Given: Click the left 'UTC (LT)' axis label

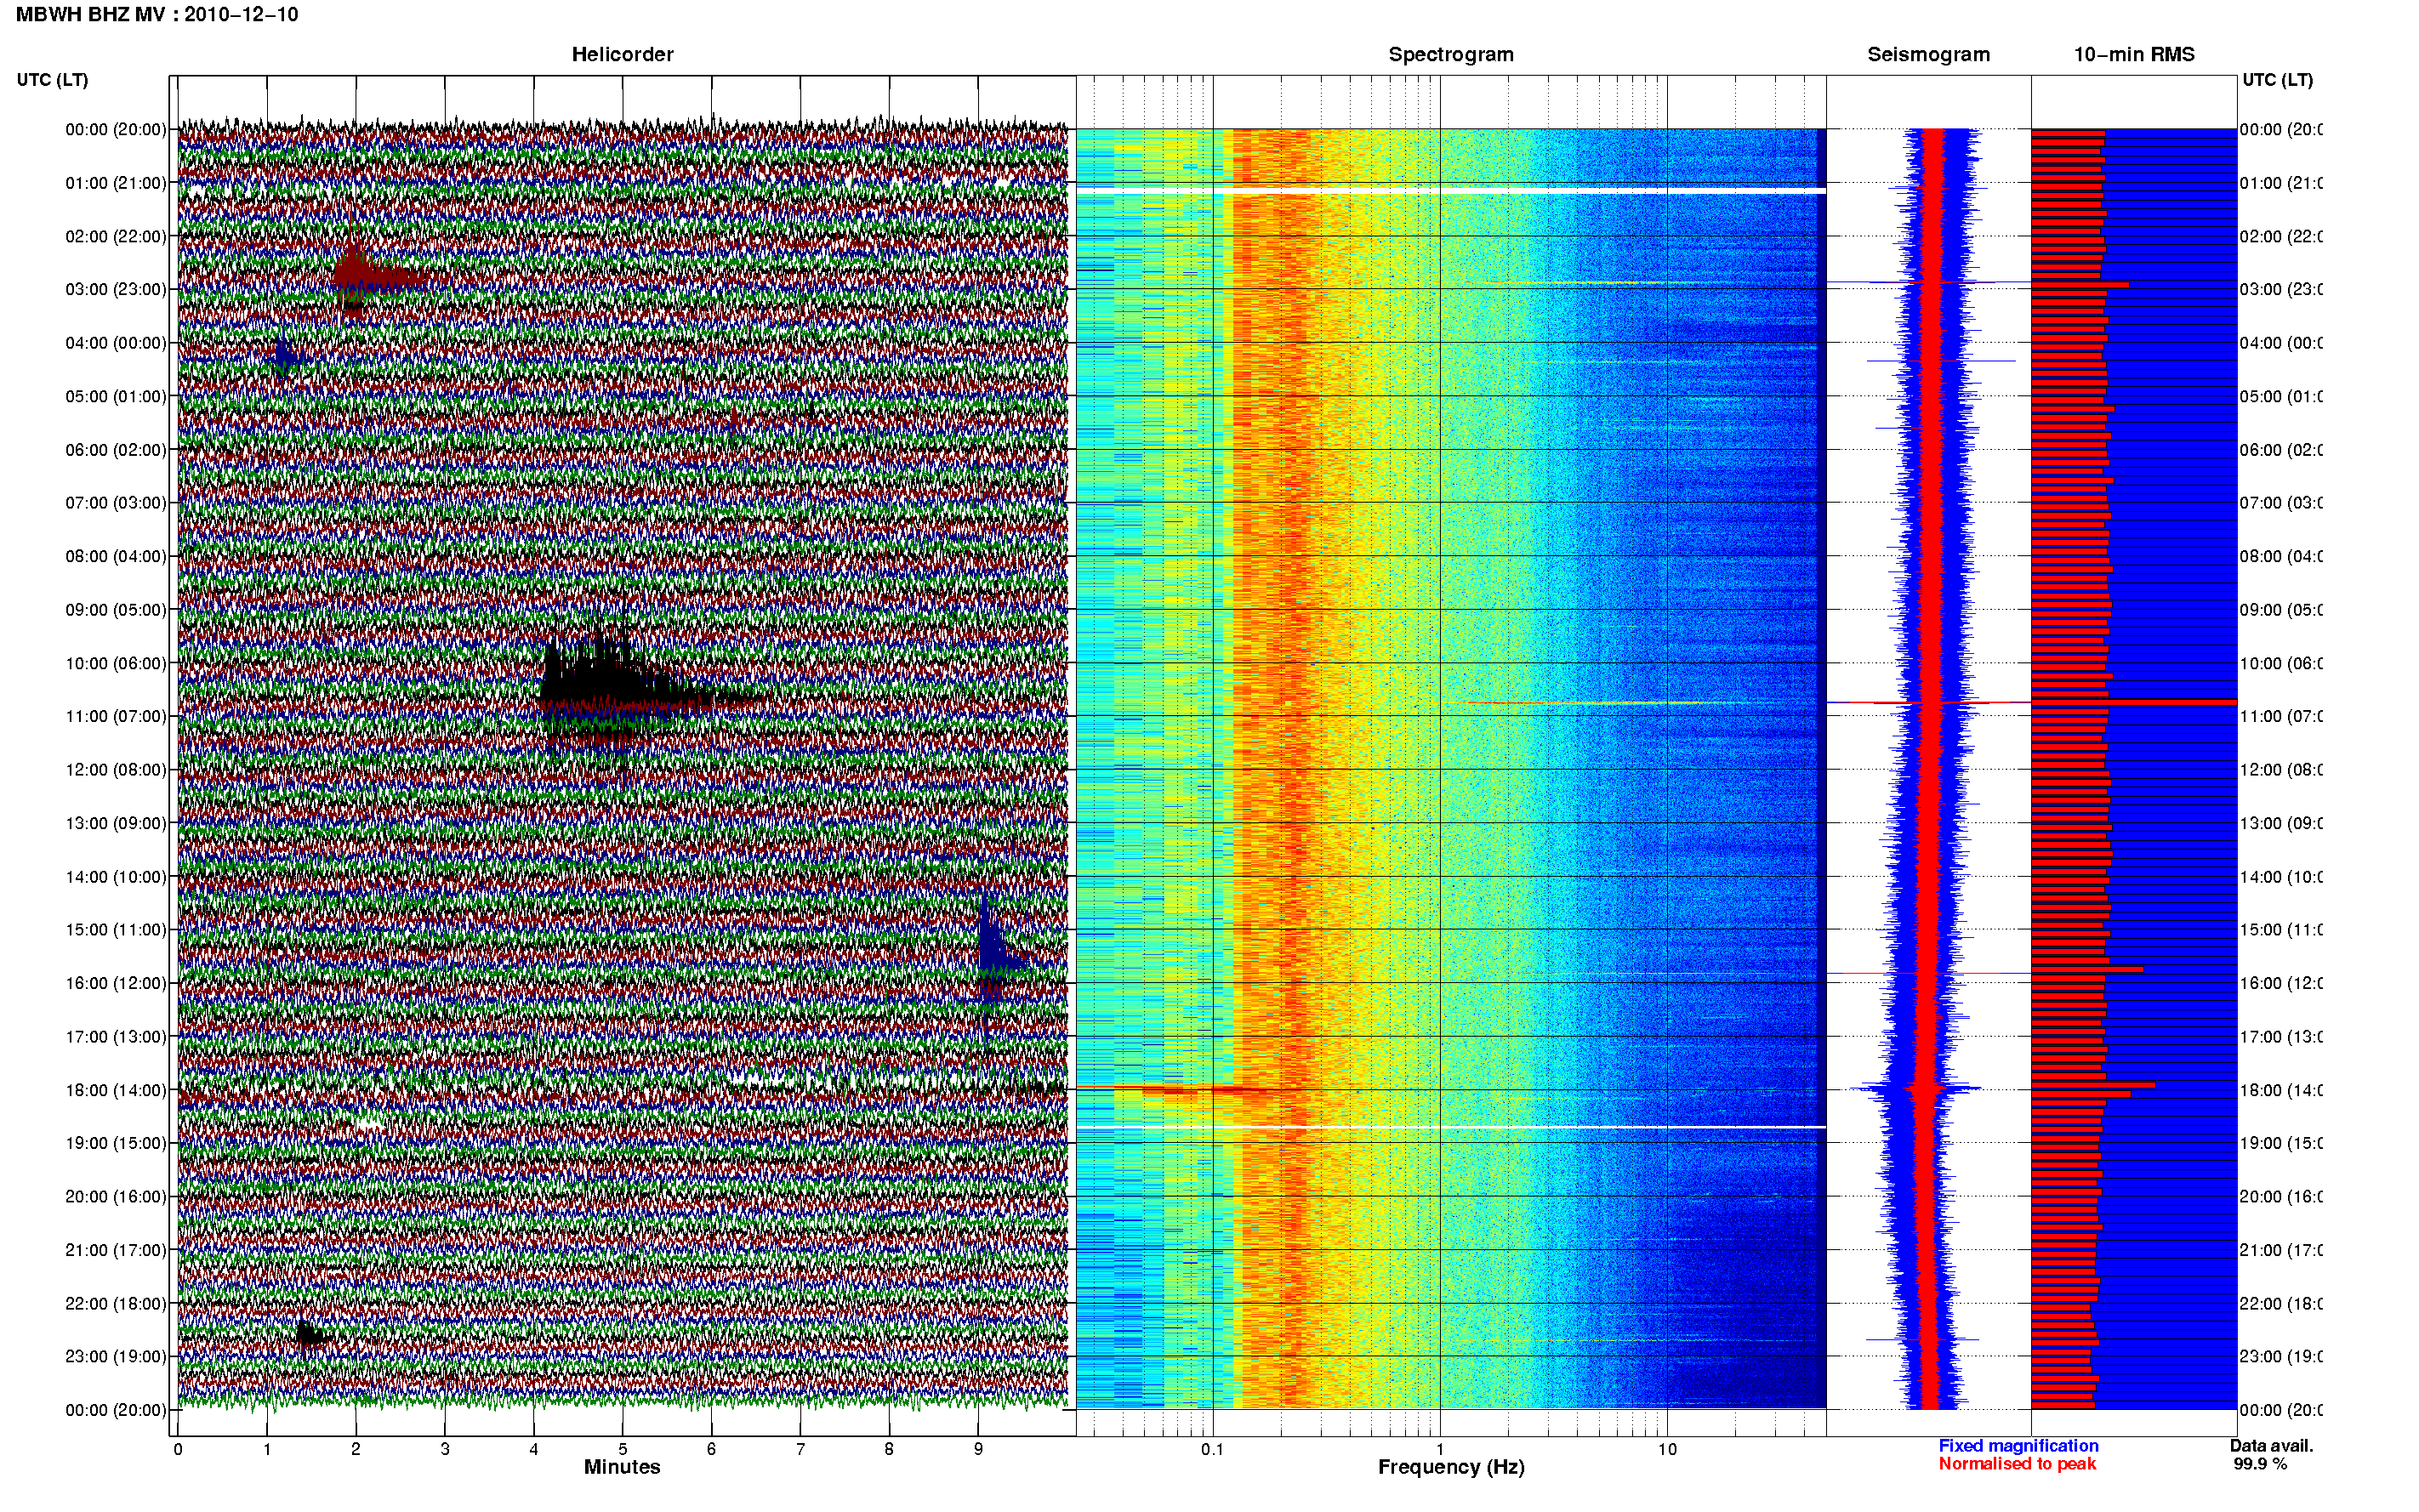Looking at the screenshot, I should 52,79.
